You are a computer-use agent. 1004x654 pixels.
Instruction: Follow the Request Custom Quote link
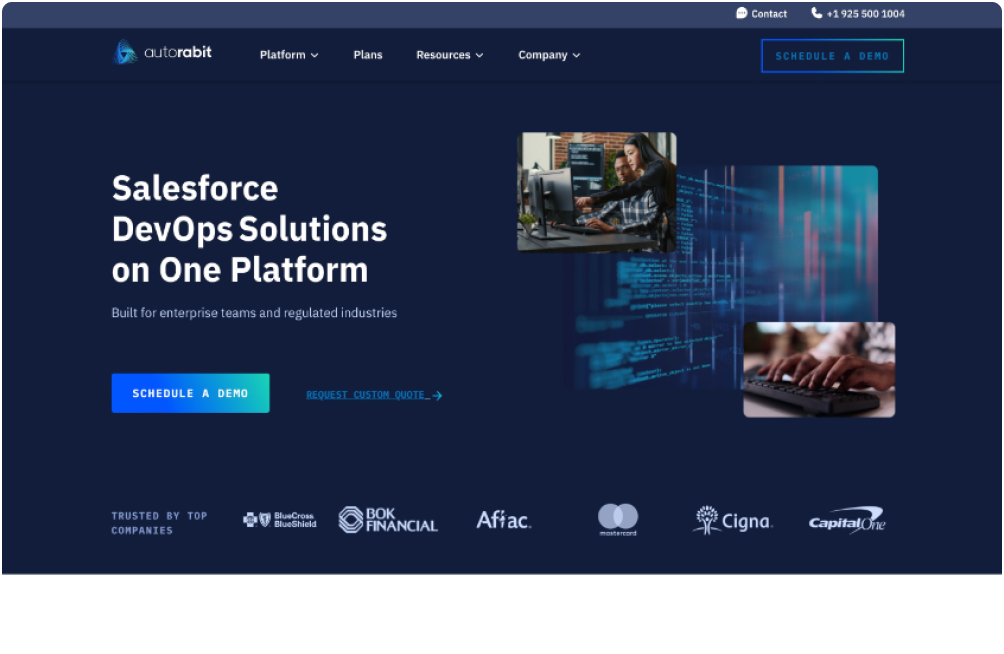click(374, 395)
